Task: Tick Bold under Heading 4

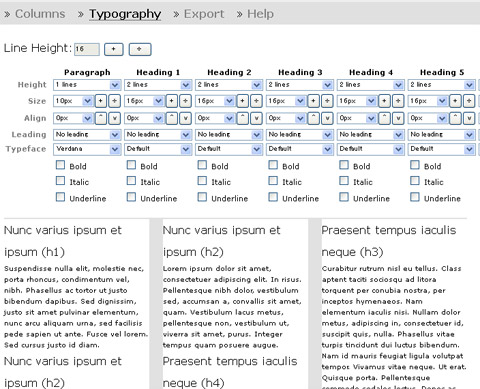Action: coord(344,165)
